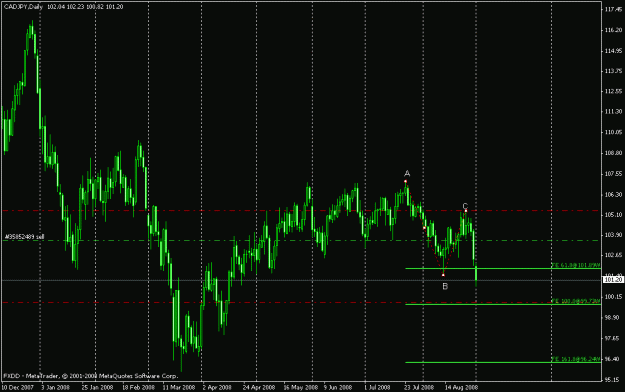This screenshot has height=392, width=625.
Task: Click the A point label
Action: point(407,173)
